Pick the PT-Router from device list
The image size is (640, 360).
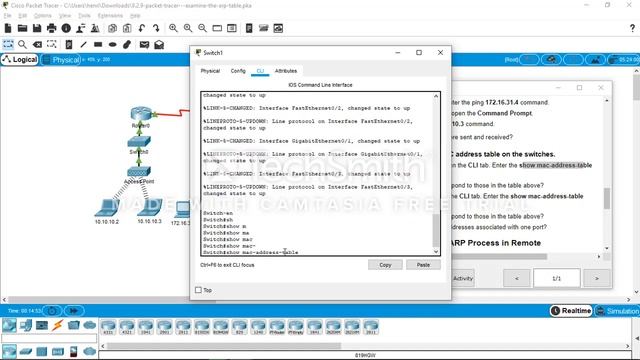277,327
